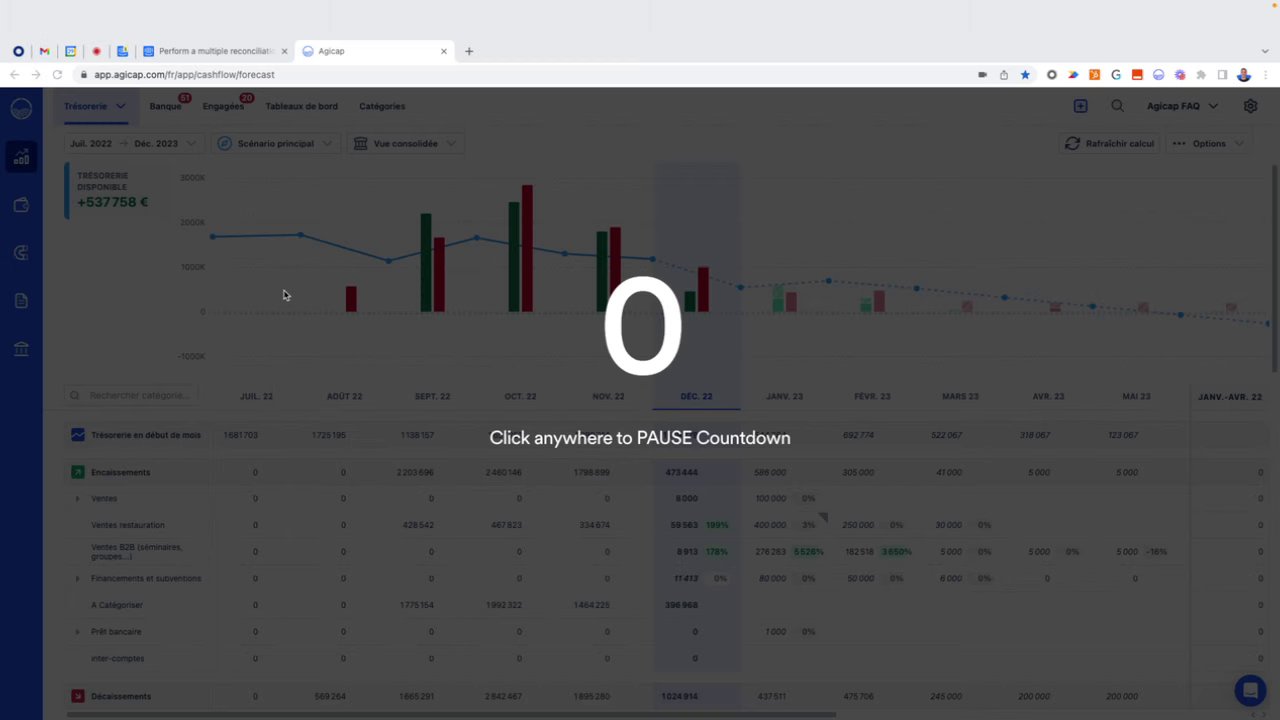Screen dimensions: 1280x720
Task: Open the documents icon in the sidebar
Action: point(21,301)
